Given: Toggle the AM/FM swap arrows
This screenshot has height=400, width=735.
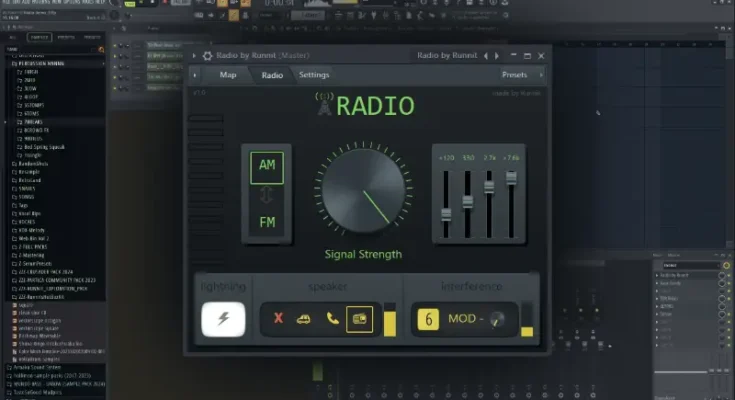Looking at the screenshot, I should pos(267,195).
